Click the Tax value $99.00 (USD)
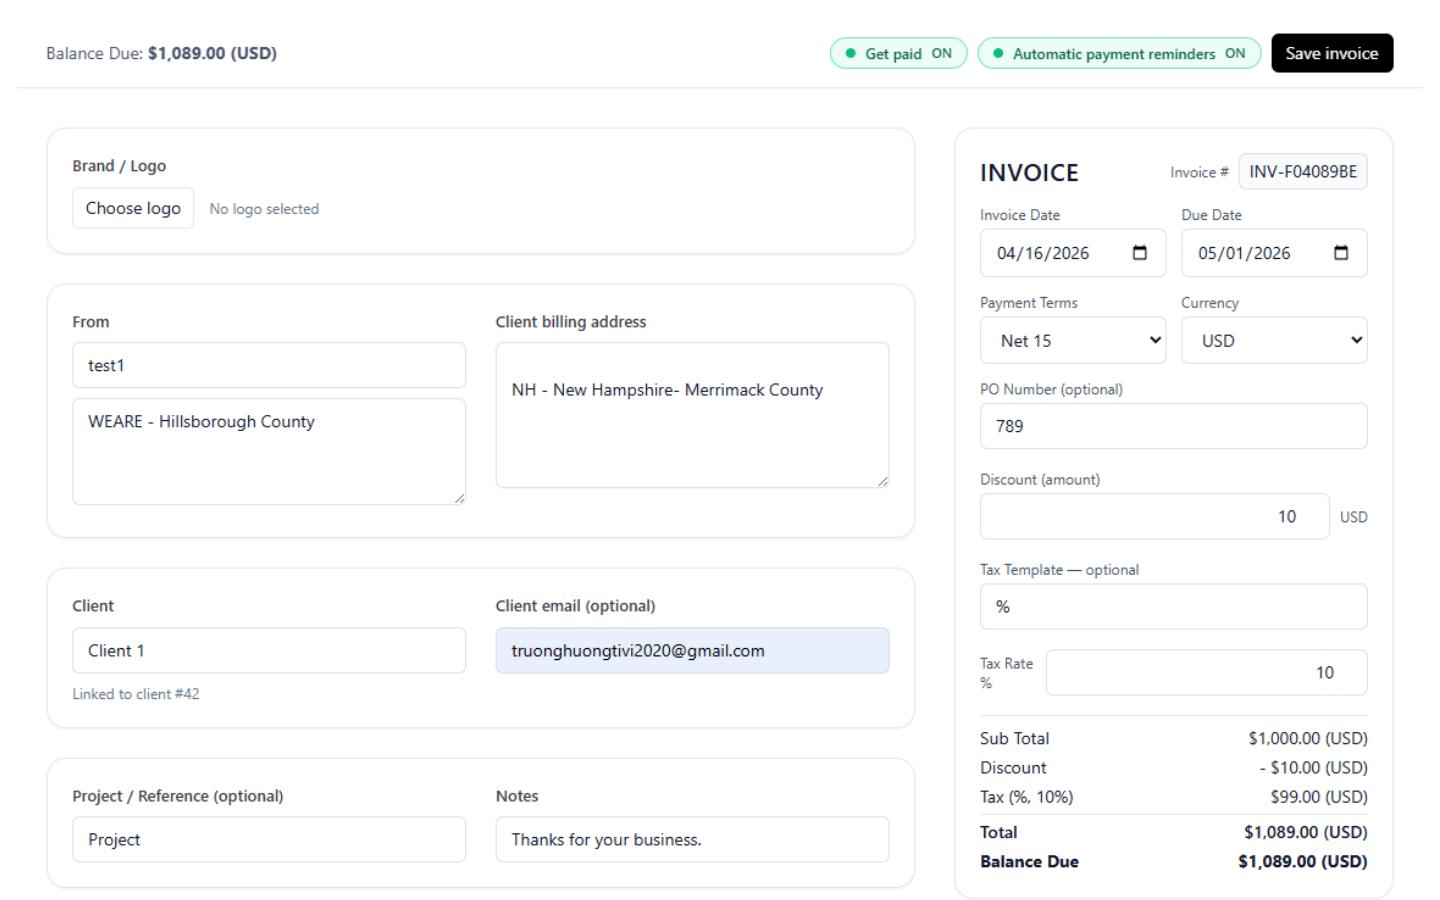Screen dimensions: 1440x900 point(1319,796)
